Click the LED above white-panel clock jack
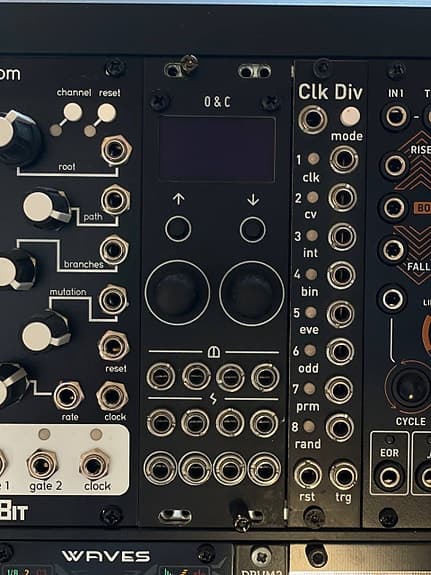This screenshot has height=575, width=431. point(96,434)
